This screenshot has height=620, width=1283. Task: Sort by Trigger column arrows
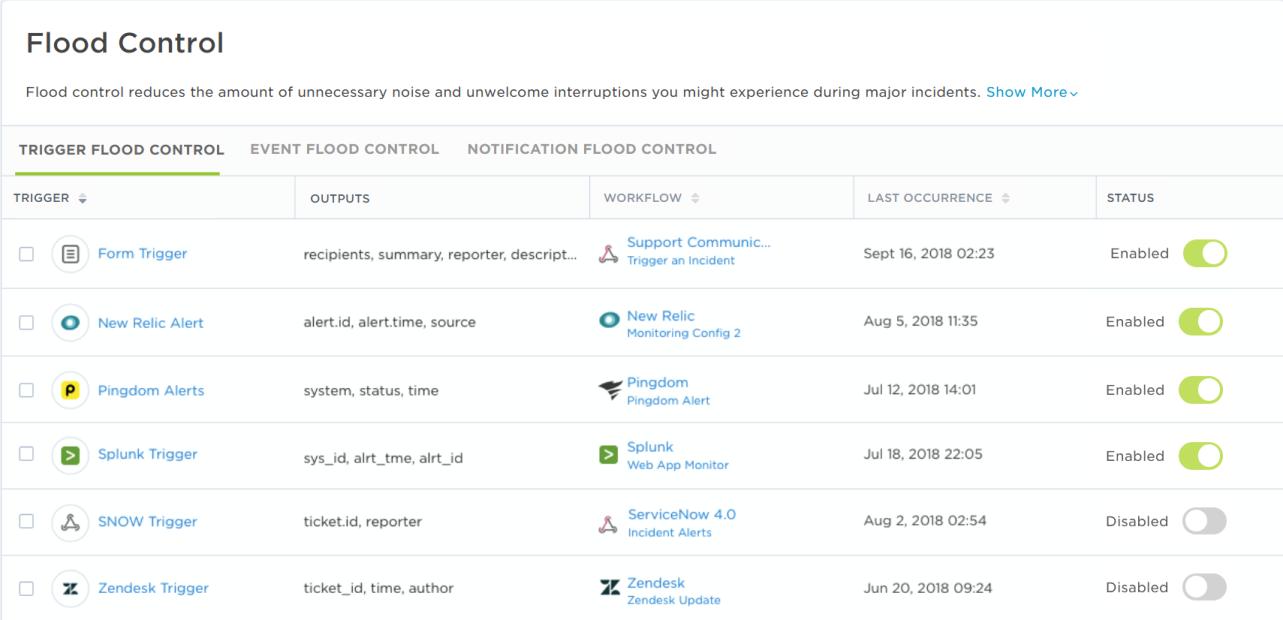(83, 199)
